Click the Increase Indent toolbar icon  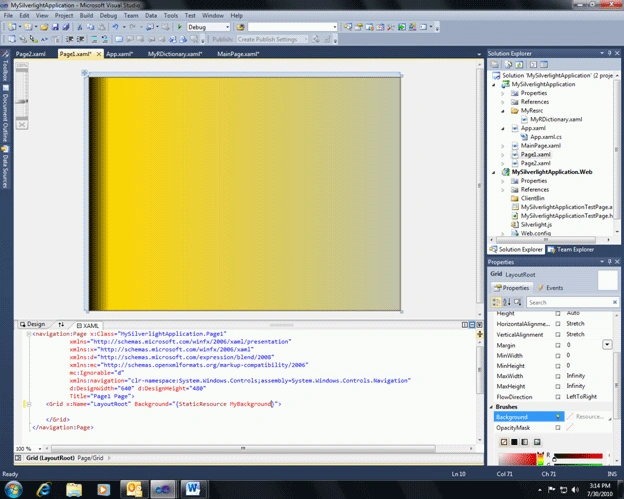(x=80, y=39)
